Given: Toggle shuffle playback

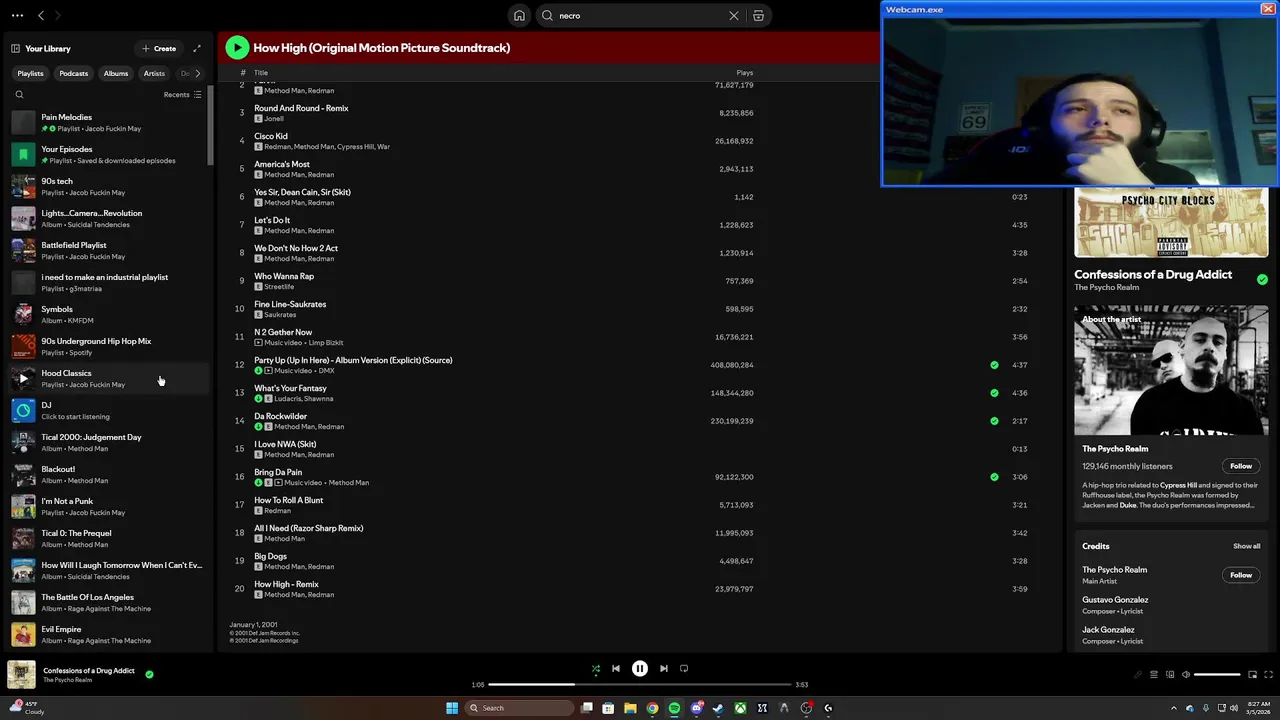Looking at the screenshot, I should [x=596, y=669].
